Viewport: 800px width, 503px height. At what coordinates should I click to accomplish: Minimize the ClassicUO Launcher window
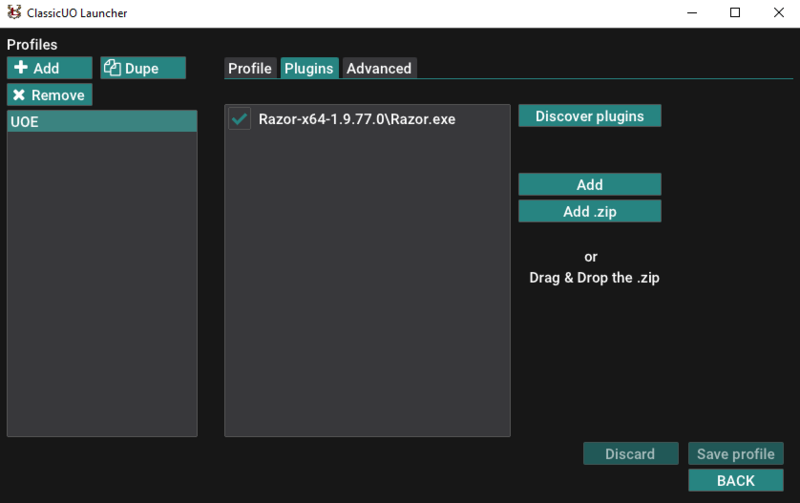click(692, 13)
